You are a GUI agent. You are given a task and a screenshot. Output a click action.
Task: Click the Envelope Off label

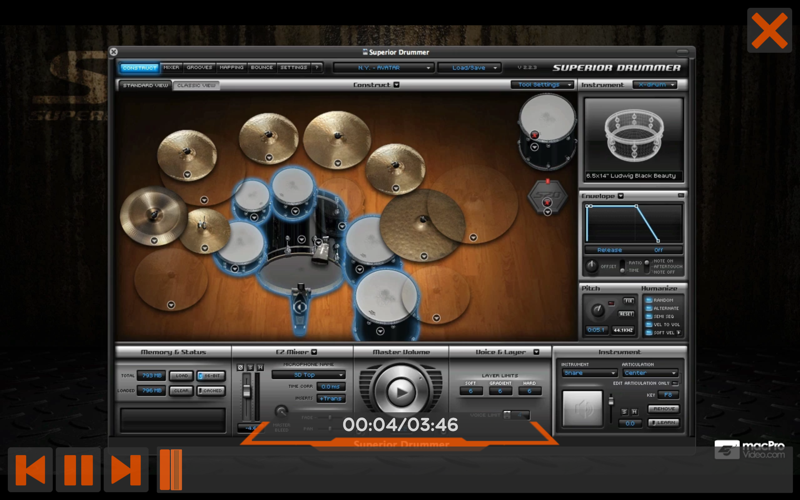click(659, 250)
